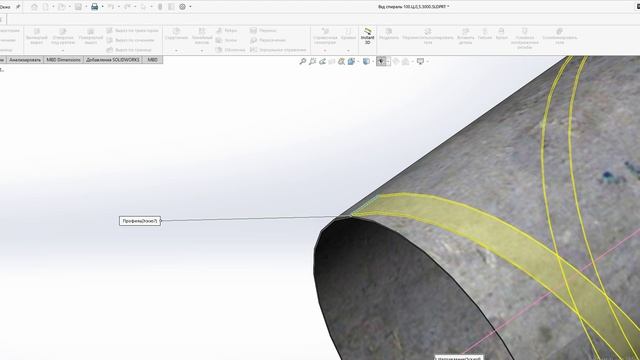Switch to the MBD tab
This screenshot has width=640, height=360.
click(x=152, y=60)
